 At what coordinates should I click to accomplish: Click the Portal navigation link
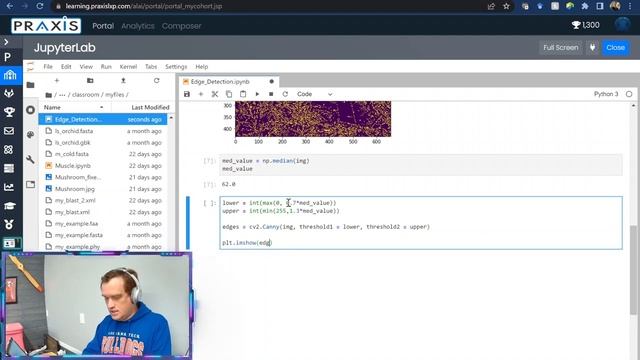click(103, 26)
